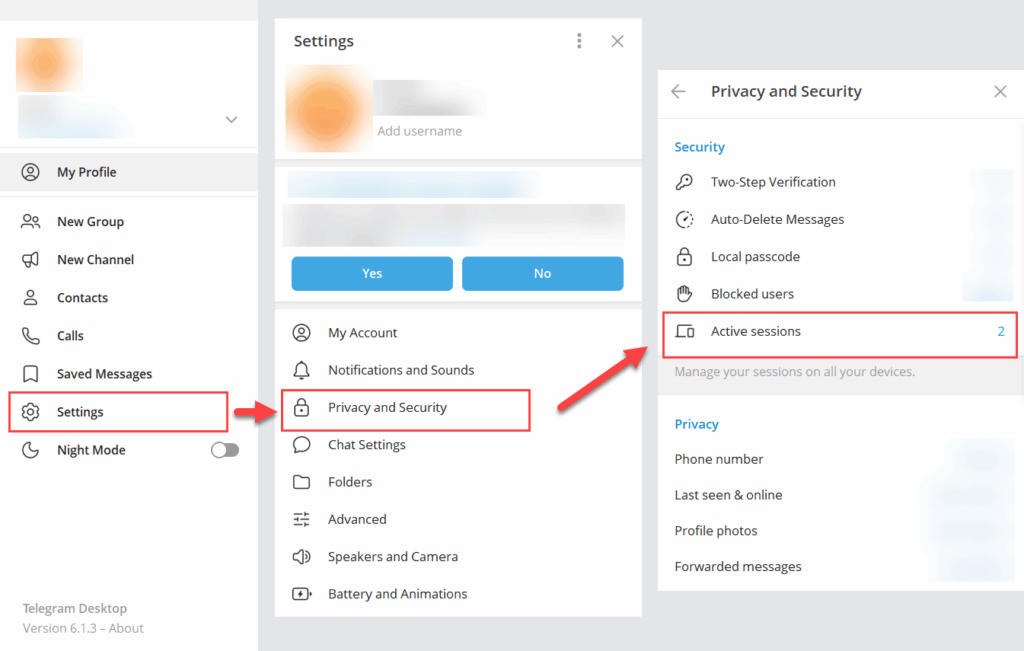Toggle the Night Mode switch
The height and width of the screenshot is (651, 1024).
[x=225, y=450]
